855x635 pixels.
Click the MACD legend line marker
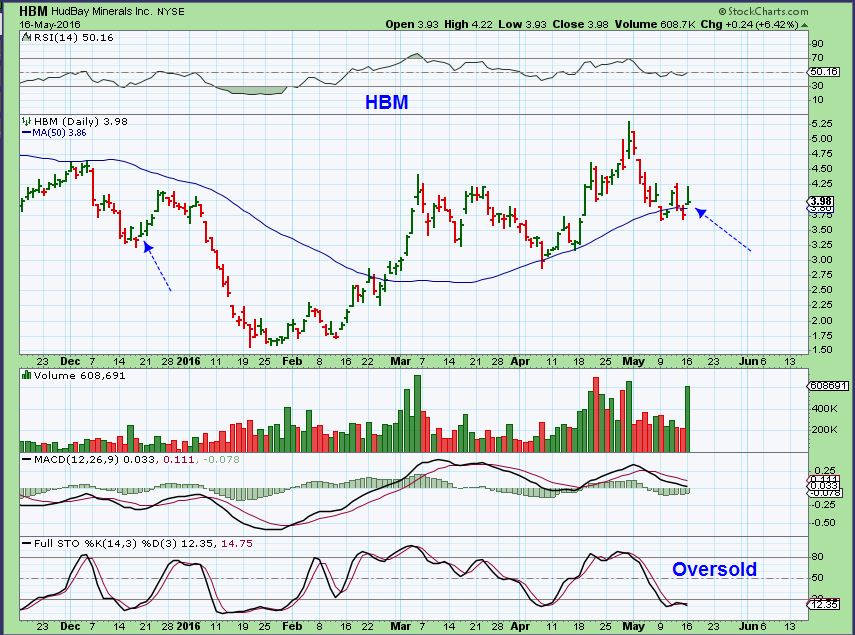coord(26,460)
